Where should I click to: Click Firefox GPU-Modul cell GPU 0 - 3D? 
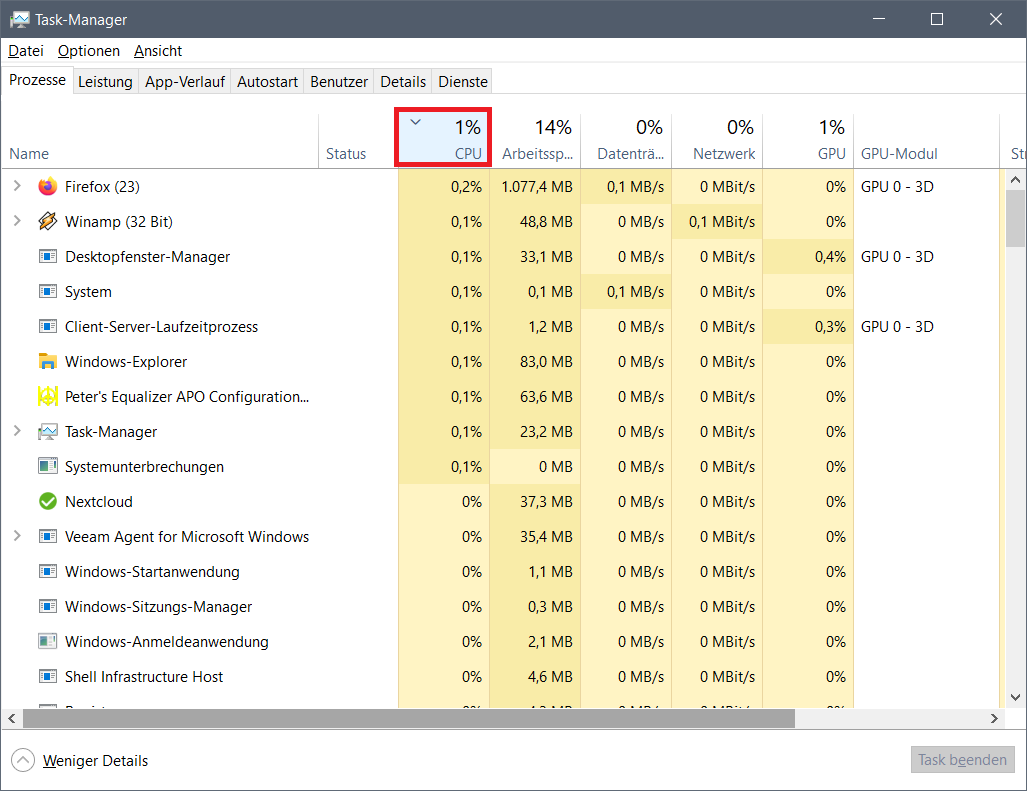(x=897, y=187)
